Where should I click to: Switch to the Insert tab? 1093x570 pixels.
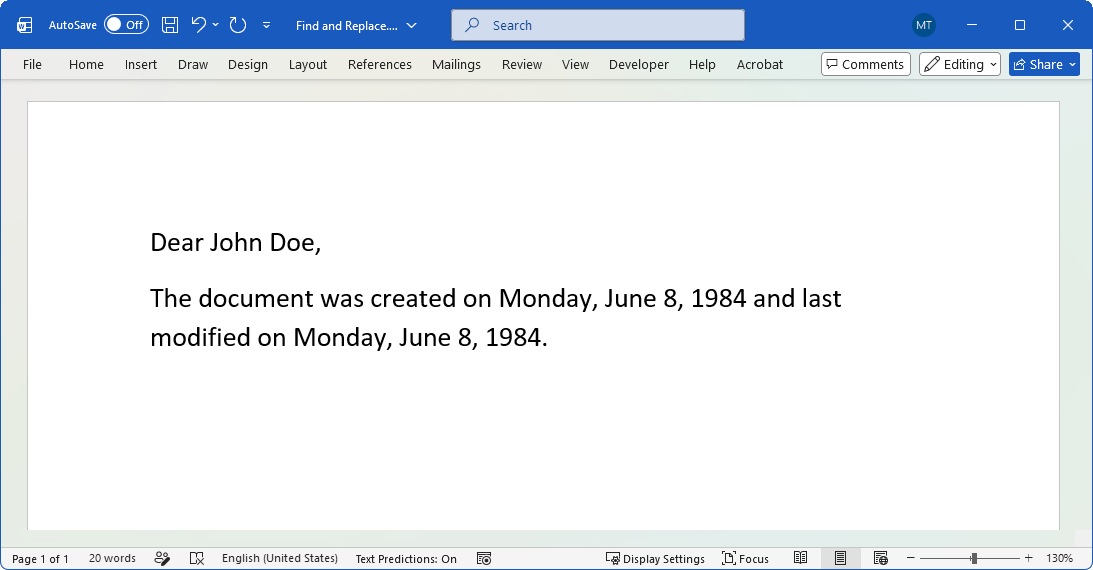click(141, 64)
